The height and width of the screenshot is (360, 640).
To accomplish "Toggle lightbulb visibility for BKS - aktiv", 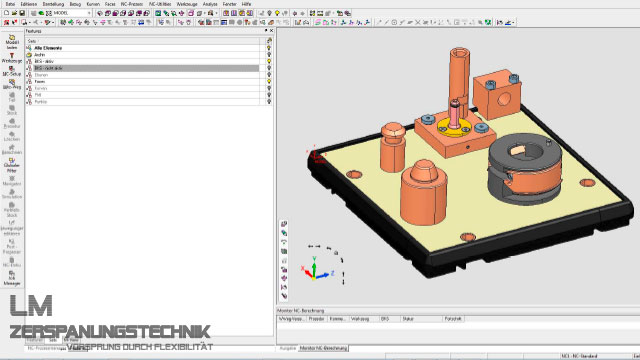I will (269, 61).
